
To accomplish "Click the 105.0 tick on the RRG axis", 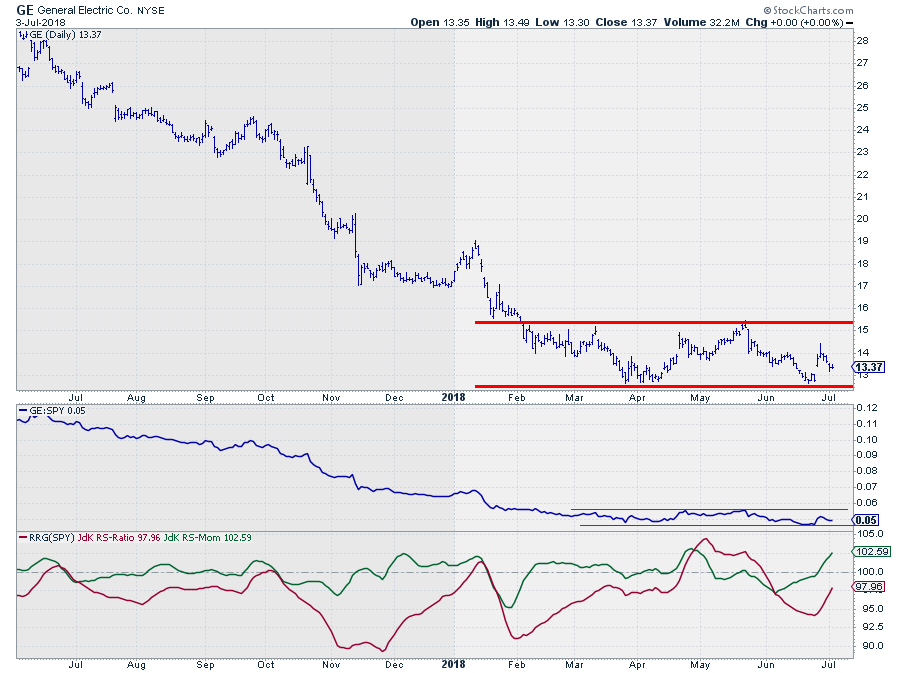I will tap(871, 534).
